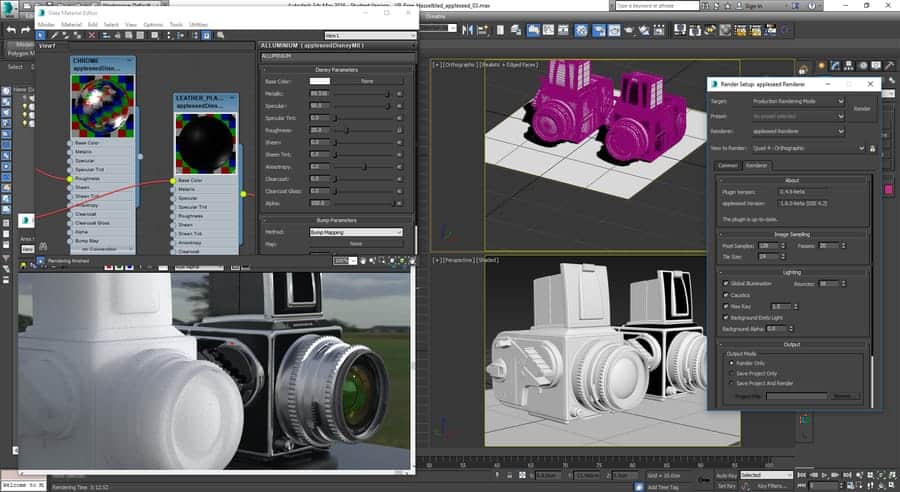The image size is (900, 492).
Task: Delete selected node with red X icon
Action: pos(92,36)
